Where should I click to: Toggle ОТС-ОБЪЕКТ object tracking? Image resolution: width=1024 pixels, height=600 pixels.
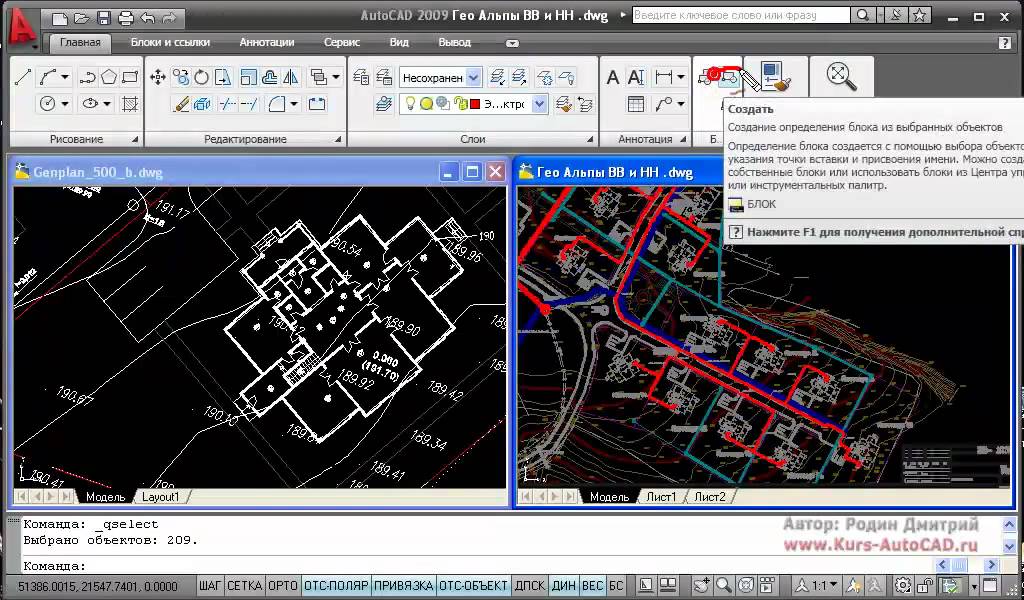(473, 586)
